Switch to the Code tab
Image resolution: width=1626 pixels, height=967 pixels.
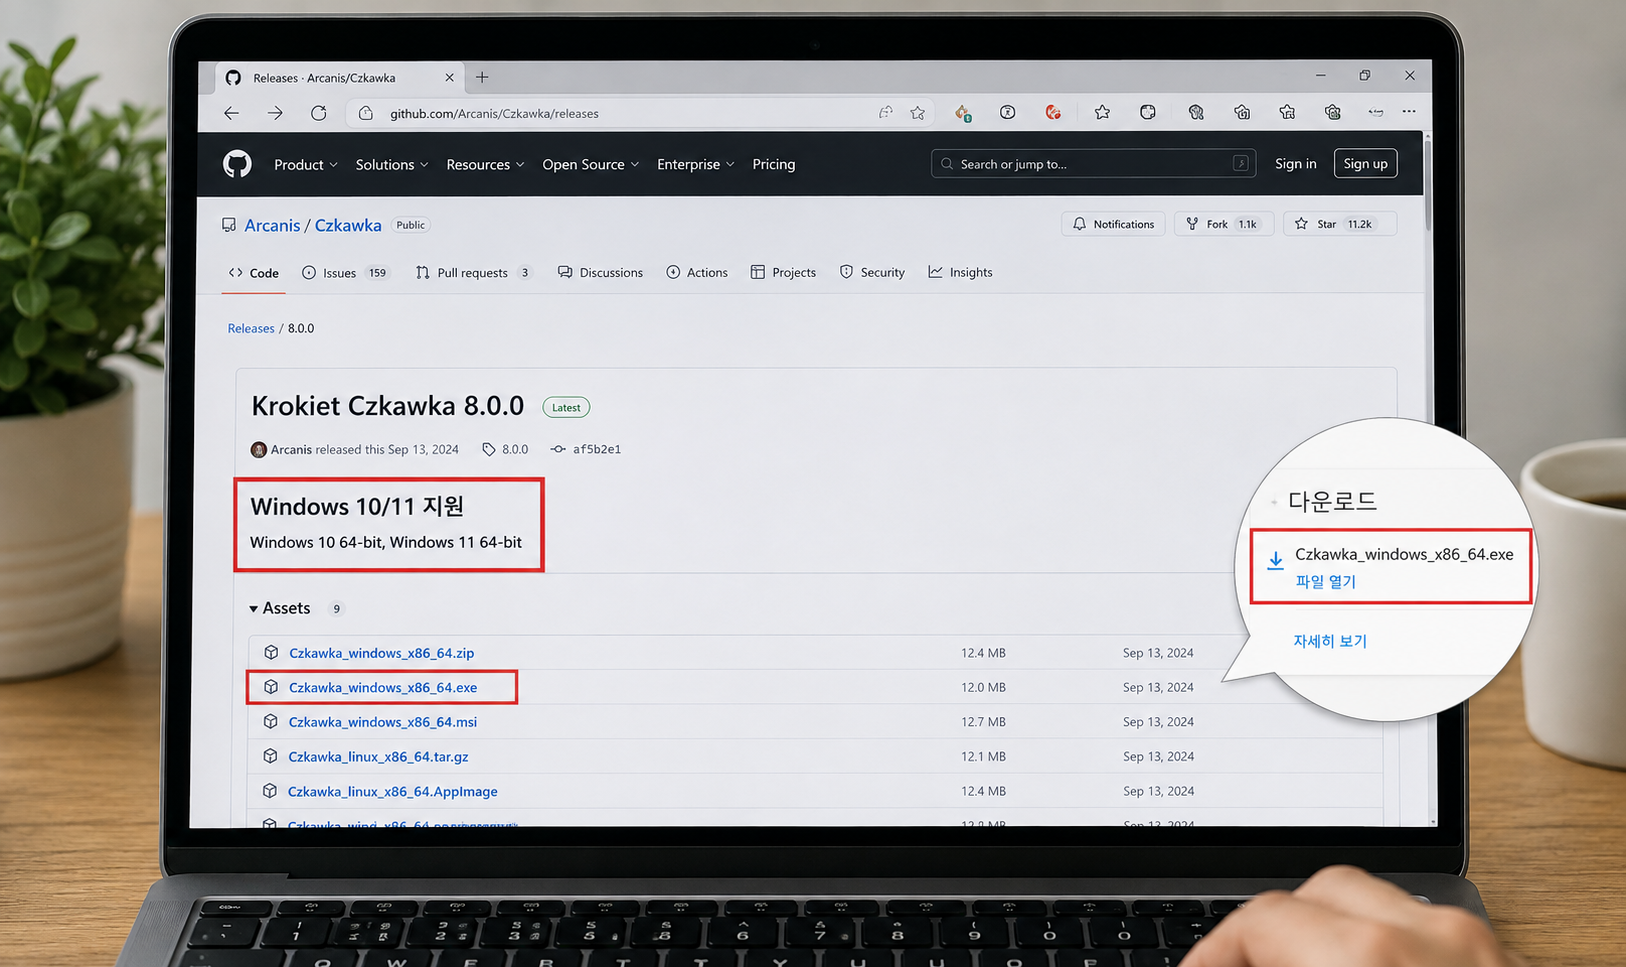point(254,273)
